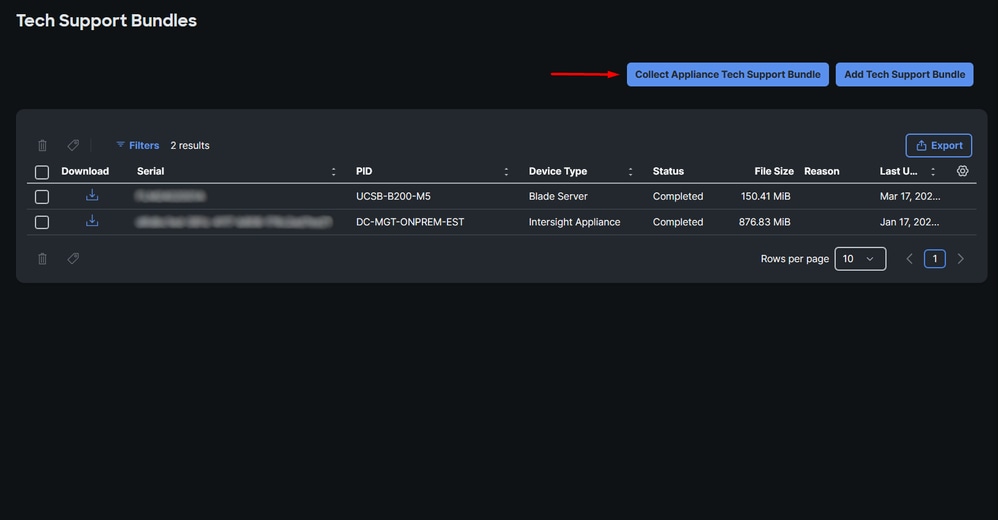Download the UCSB-B200-M5 bundle
The width and height of the screenshot is (998, 520).
(x=92, y=195)
